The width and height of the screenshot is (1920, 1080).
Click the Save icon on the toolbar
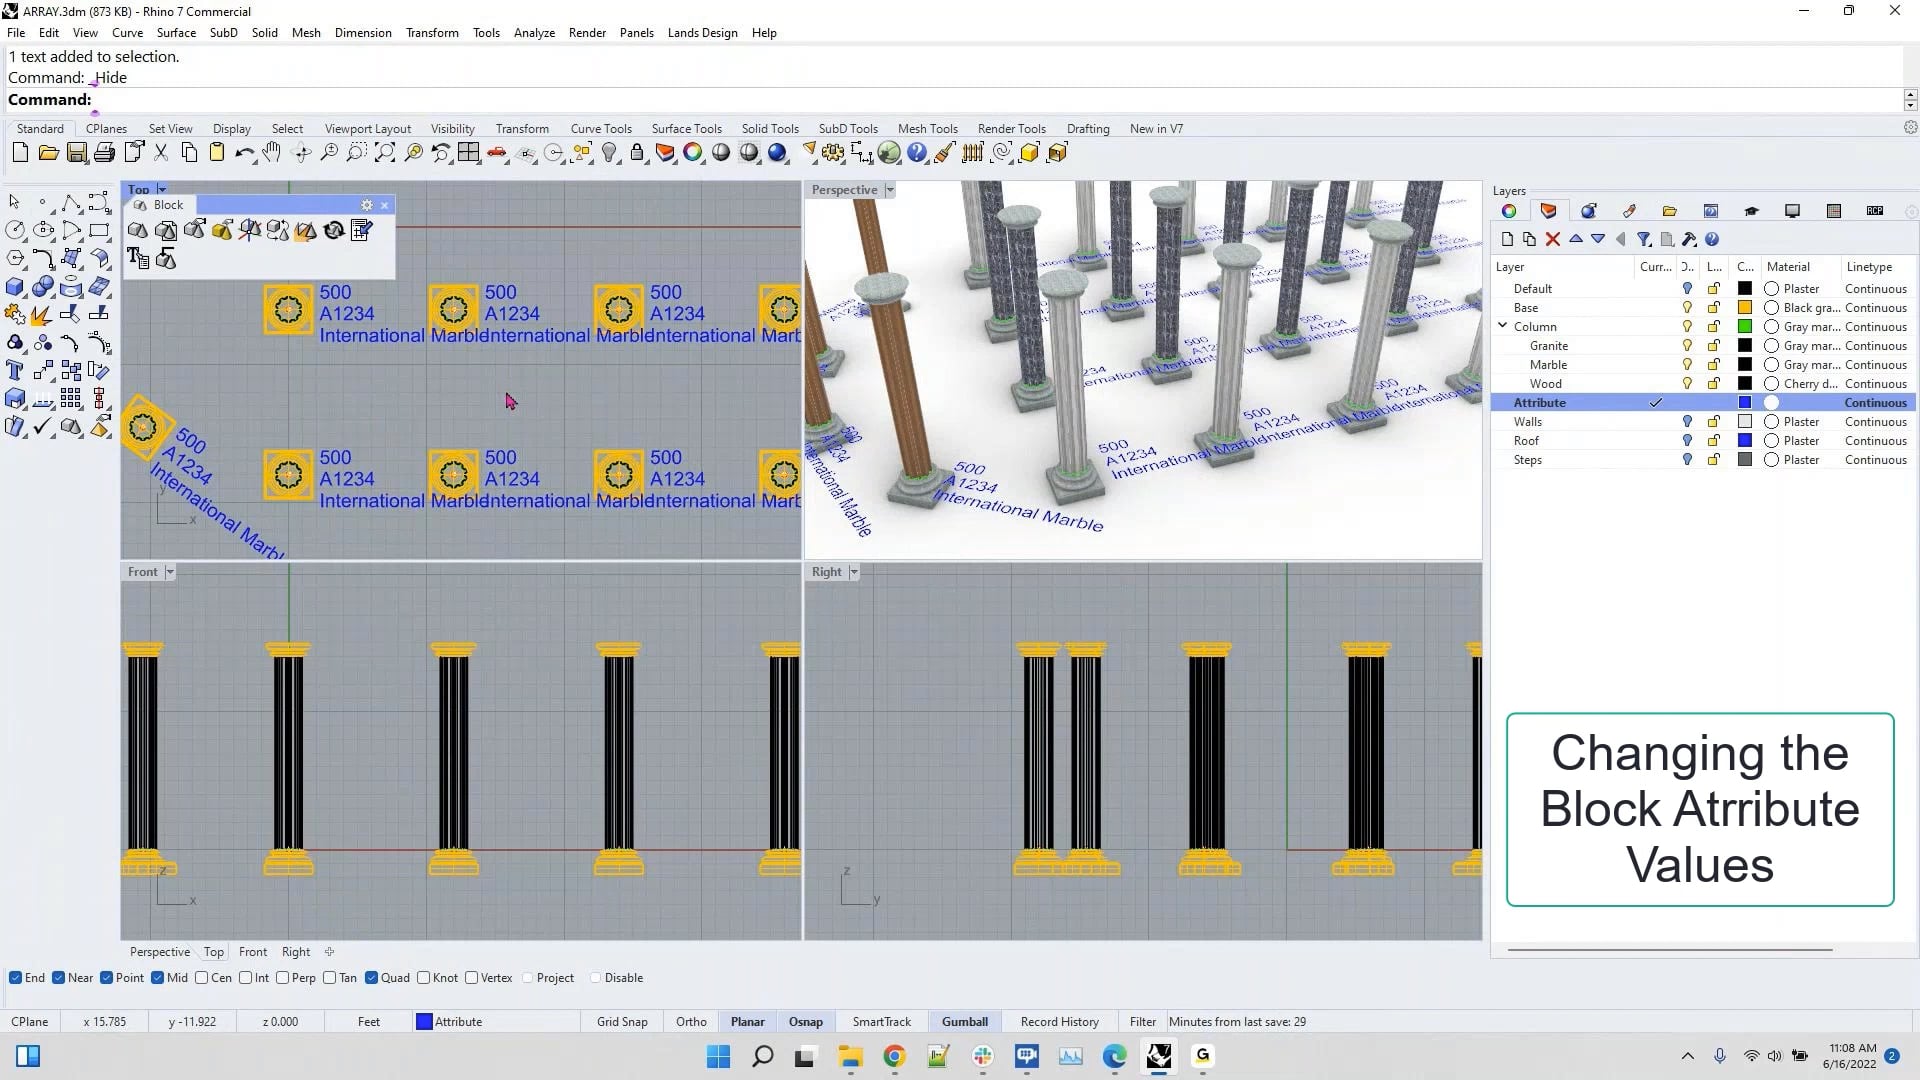click(x=77, y=152)
